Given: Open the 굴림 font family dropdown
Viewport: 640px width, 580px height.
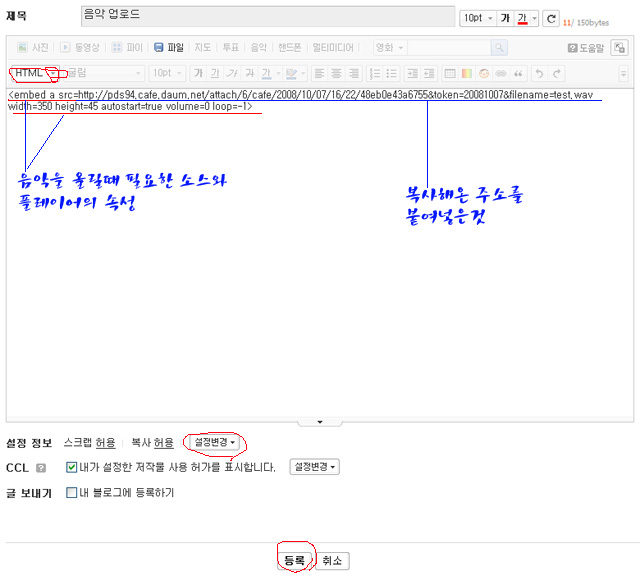Looking at the screenshot, I should coord(104,73).
